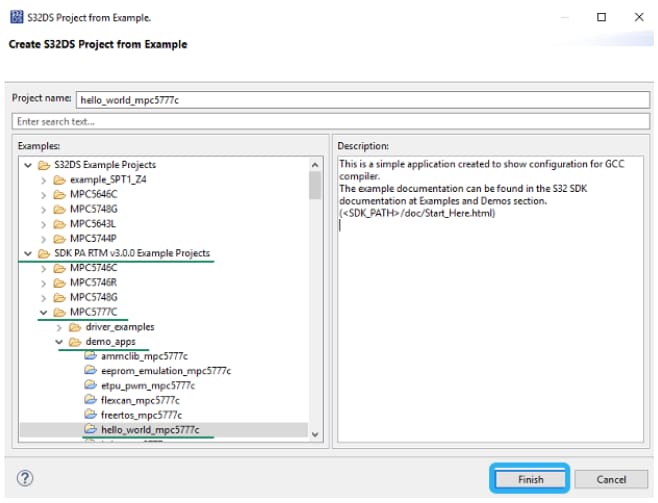Expand the driver_examples tree node
658x503 pixels.
tap(58, 327)
